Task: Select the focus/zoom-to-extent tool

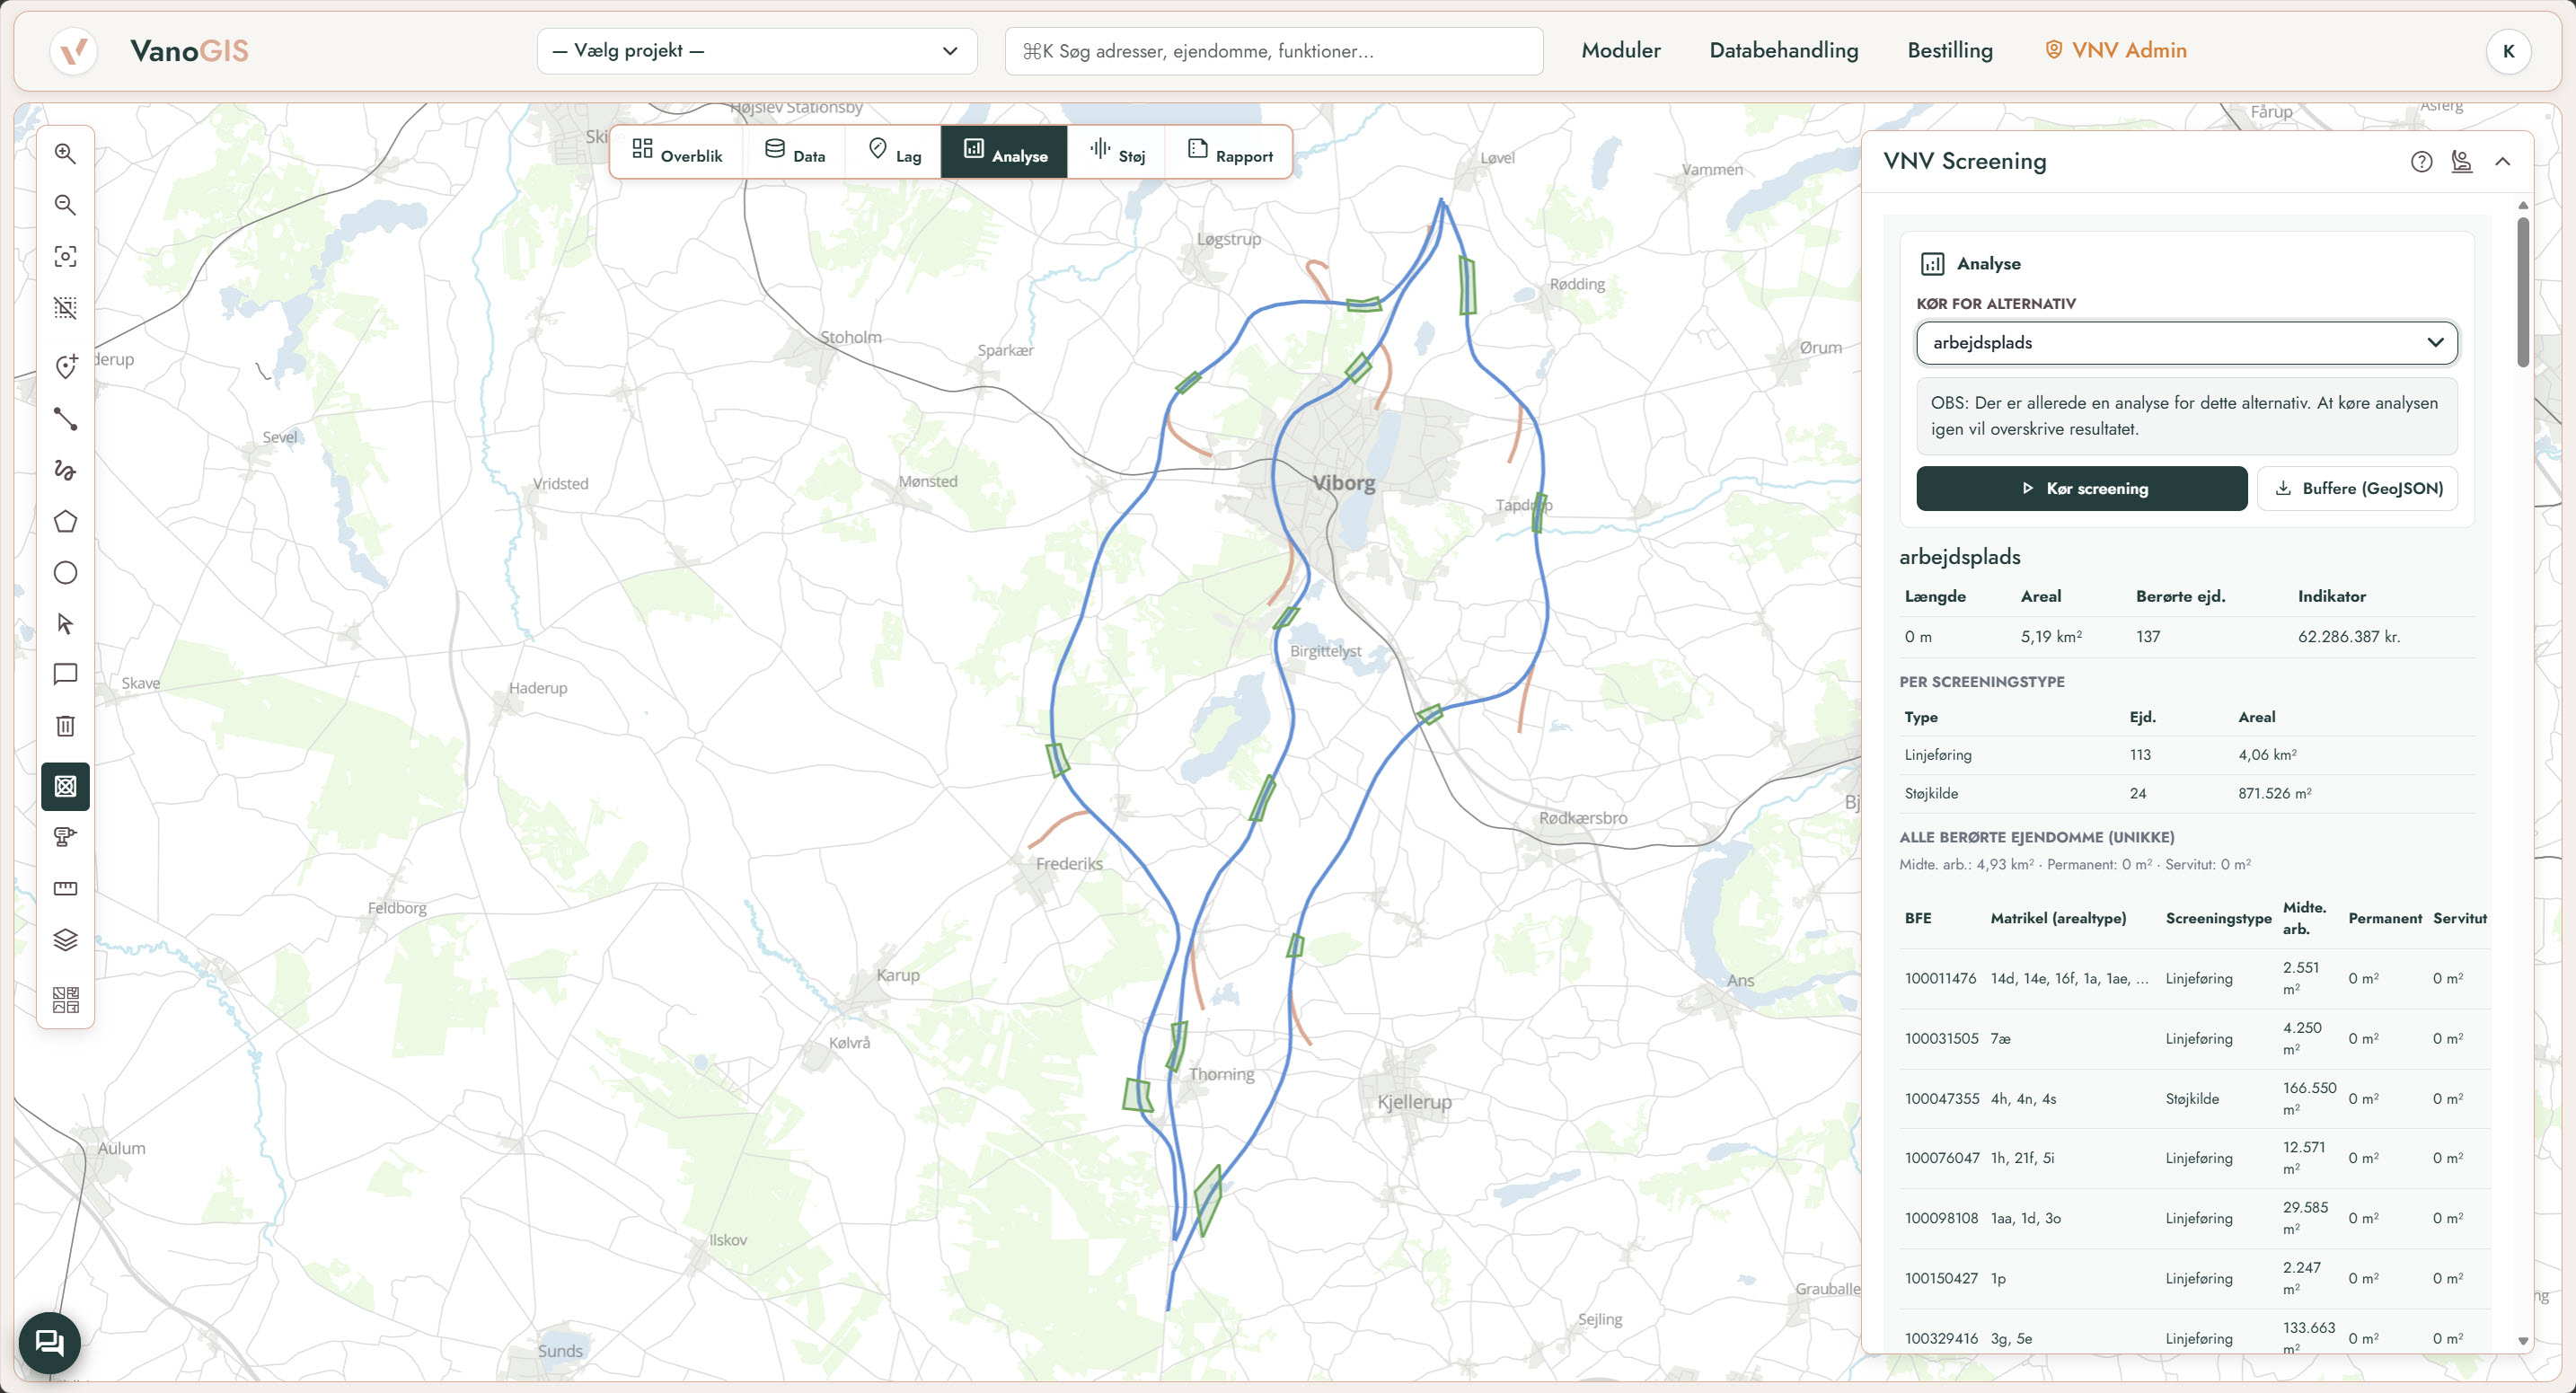Action: pyautogui.click(x=65, y=256)
